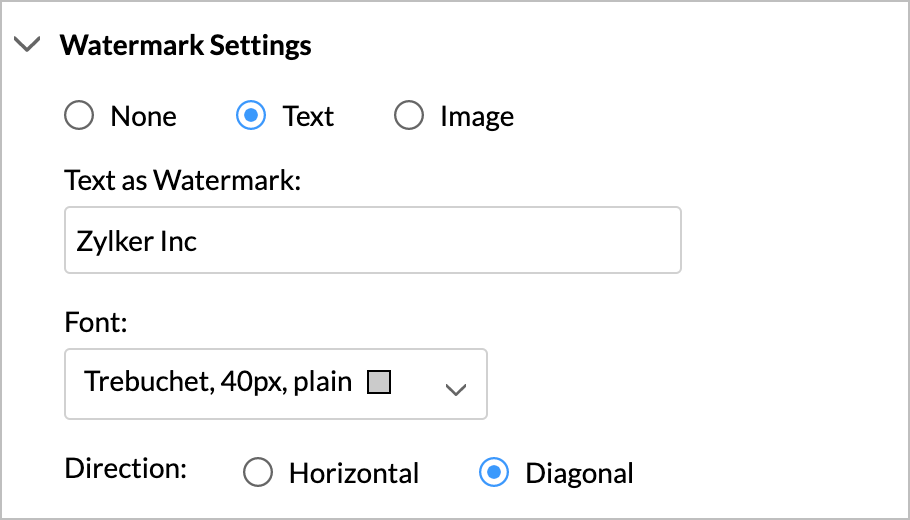Select the Image watermark radio button

click(408, 117)
